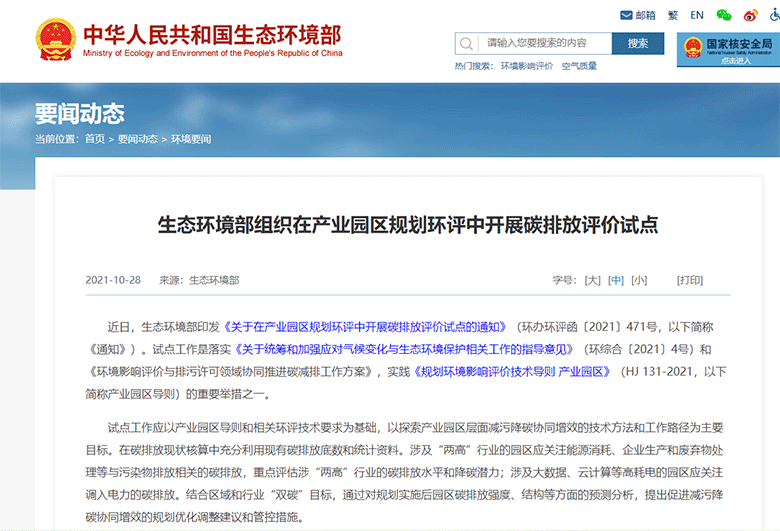Set font size to 中
The width and height of the screenshot is (780, 531).
[x=616, y=281]
